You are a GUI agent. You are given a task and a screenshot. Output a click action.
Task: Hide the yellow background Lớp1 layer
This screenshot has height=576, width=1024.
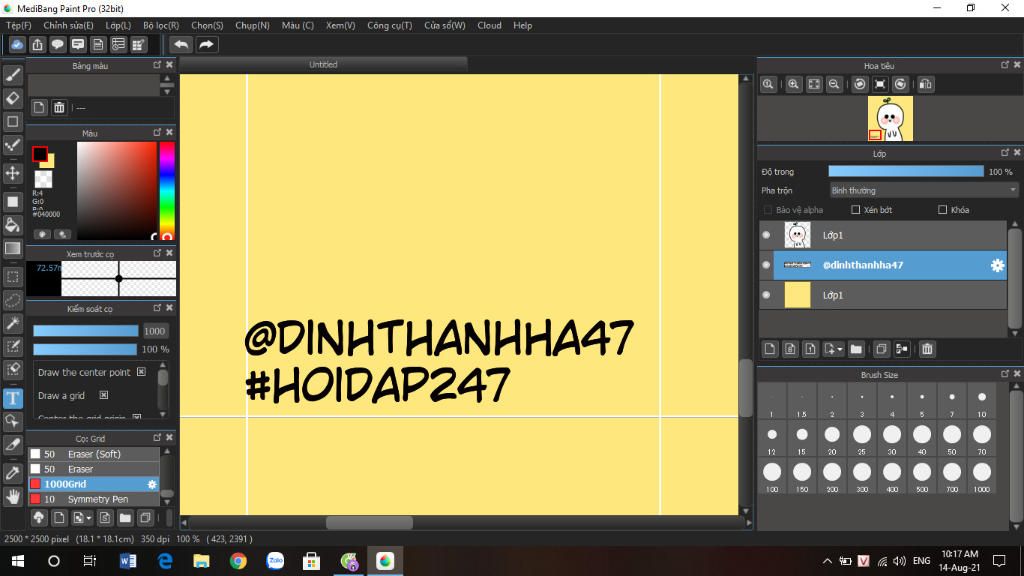click(766, 295)
